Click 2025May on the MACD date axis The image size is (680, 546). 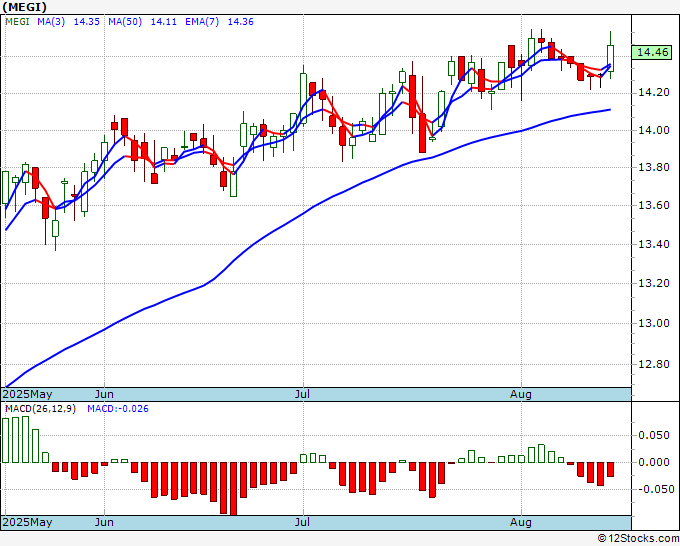pos(28,522)
